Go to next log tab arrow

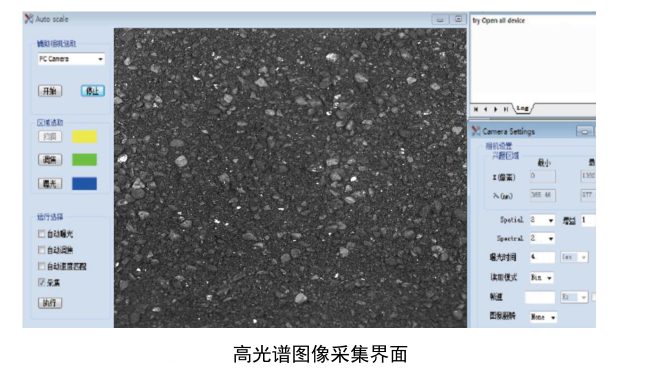(x=495, y=109)
